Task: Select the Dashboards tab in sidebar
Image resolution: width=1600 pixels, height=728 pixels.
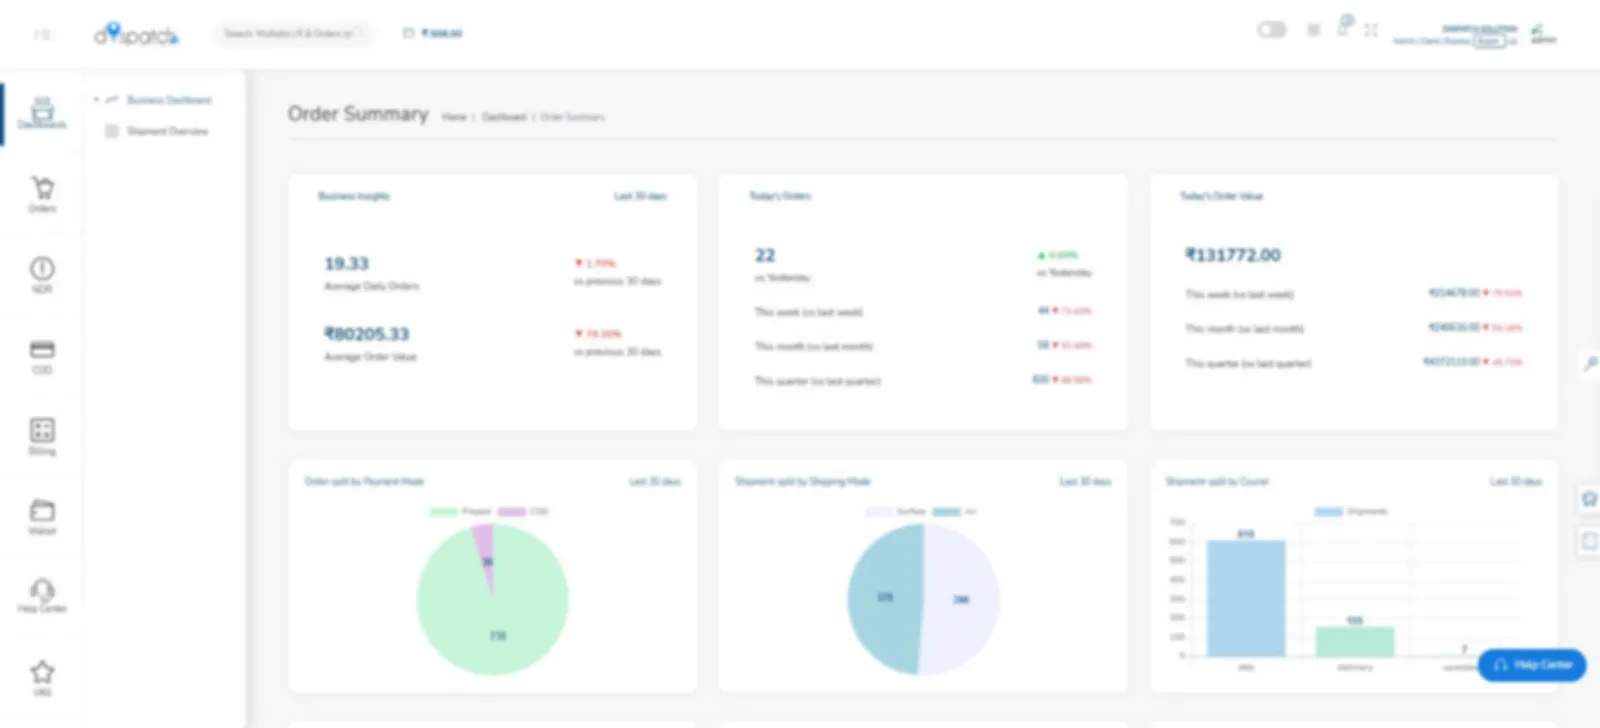Action: point(42,113)
